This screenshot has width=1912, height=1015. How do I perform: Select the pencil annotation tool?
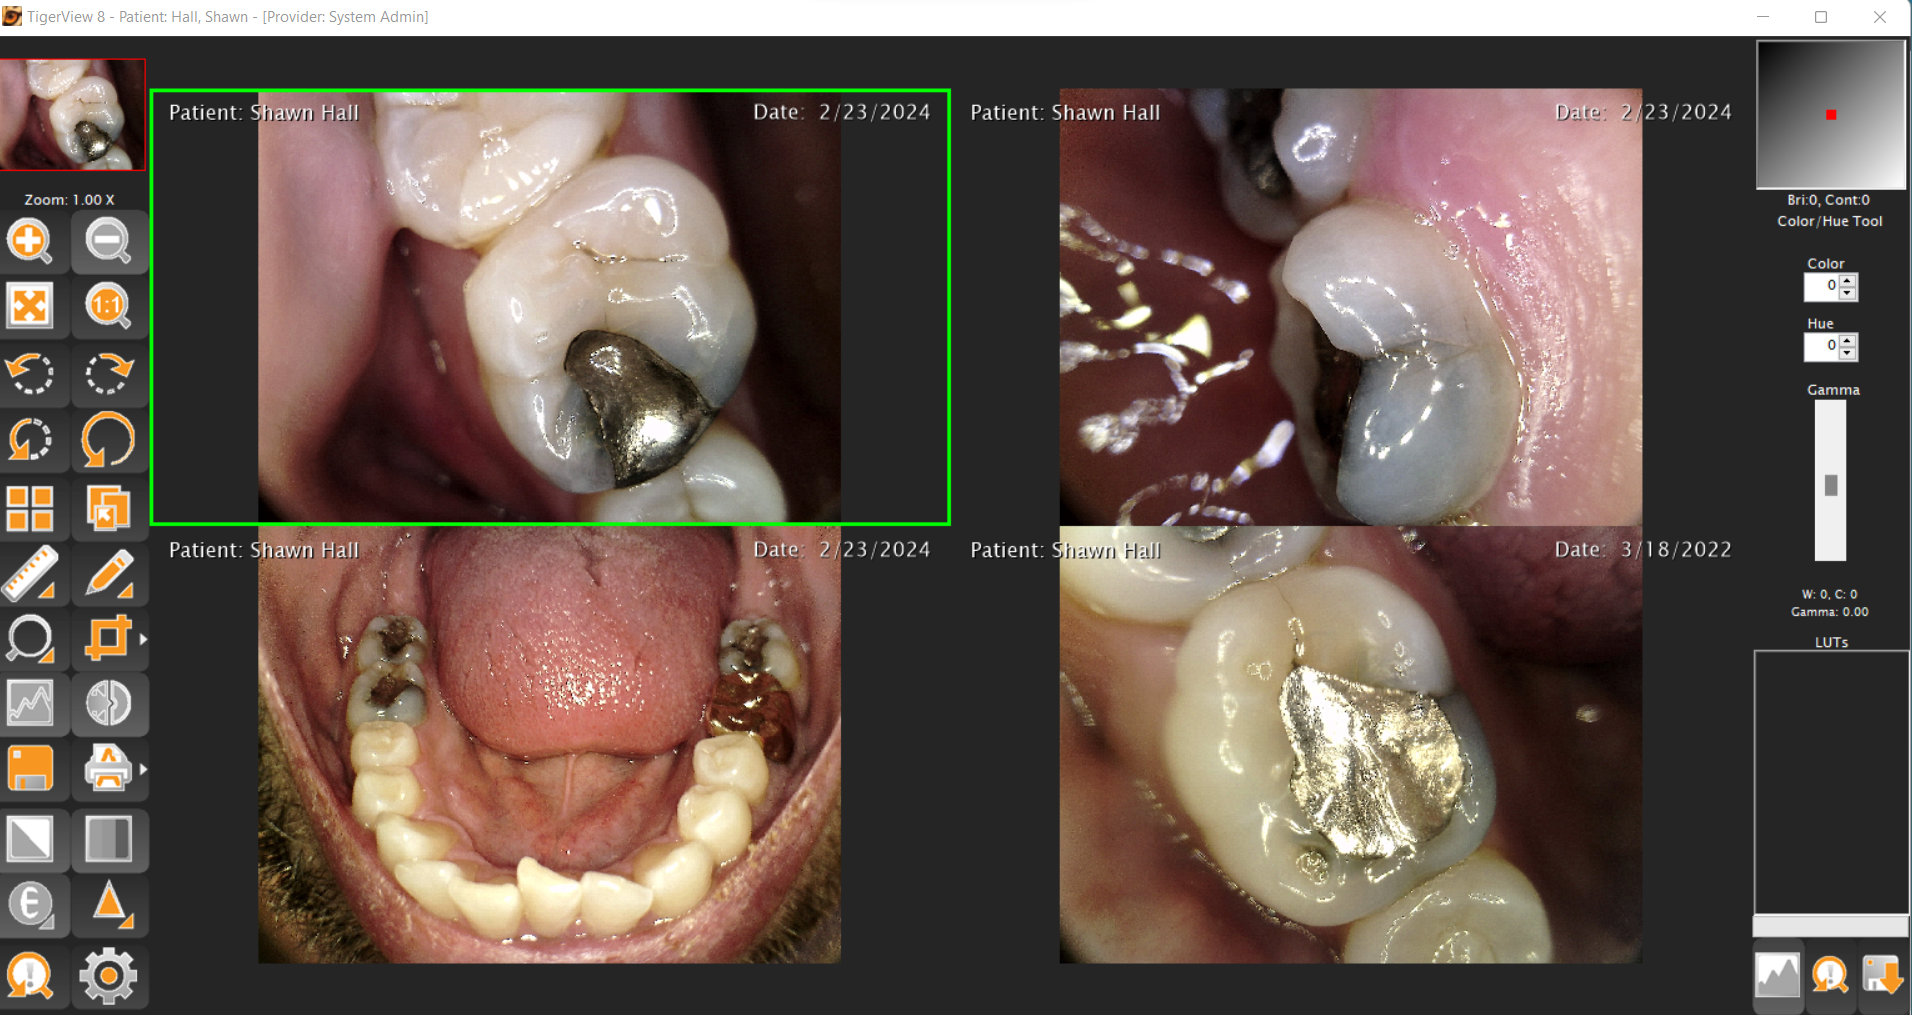[108, 574]
